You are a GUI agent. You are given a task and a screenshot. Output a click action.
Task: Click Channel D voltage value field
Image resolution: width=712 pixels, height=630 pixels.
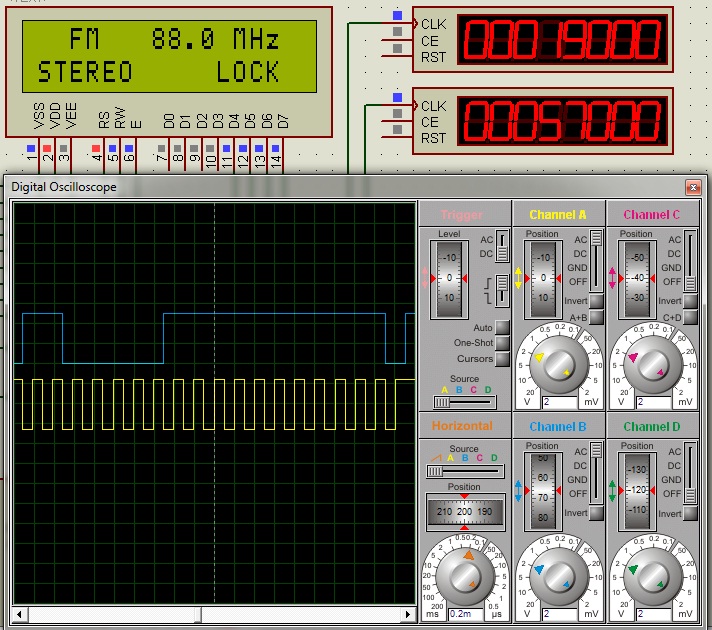[x=654, y=614]
